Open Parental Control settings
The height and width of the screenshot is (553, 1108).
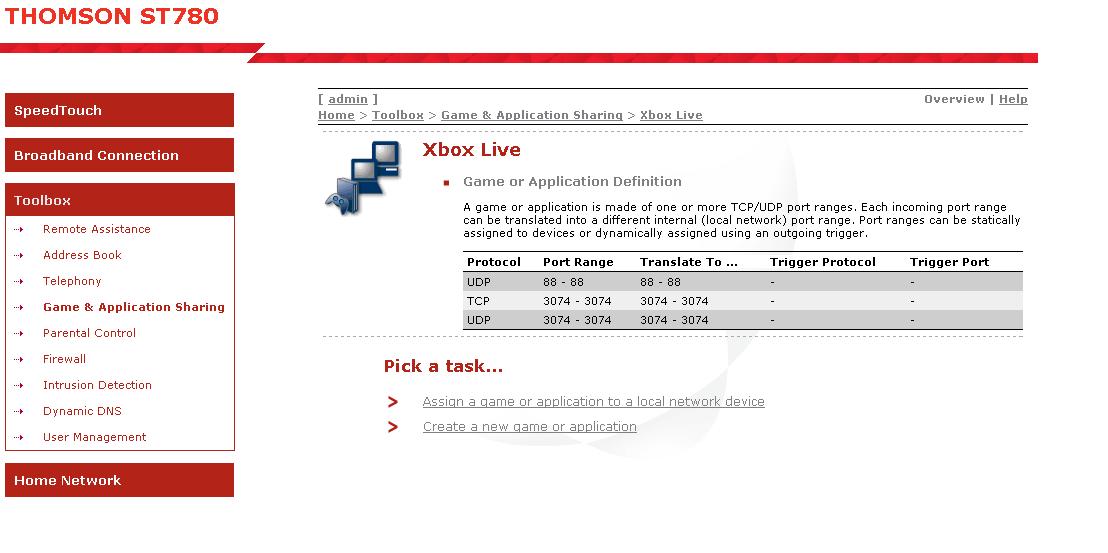pyautogui.click(x=89, y=333)
